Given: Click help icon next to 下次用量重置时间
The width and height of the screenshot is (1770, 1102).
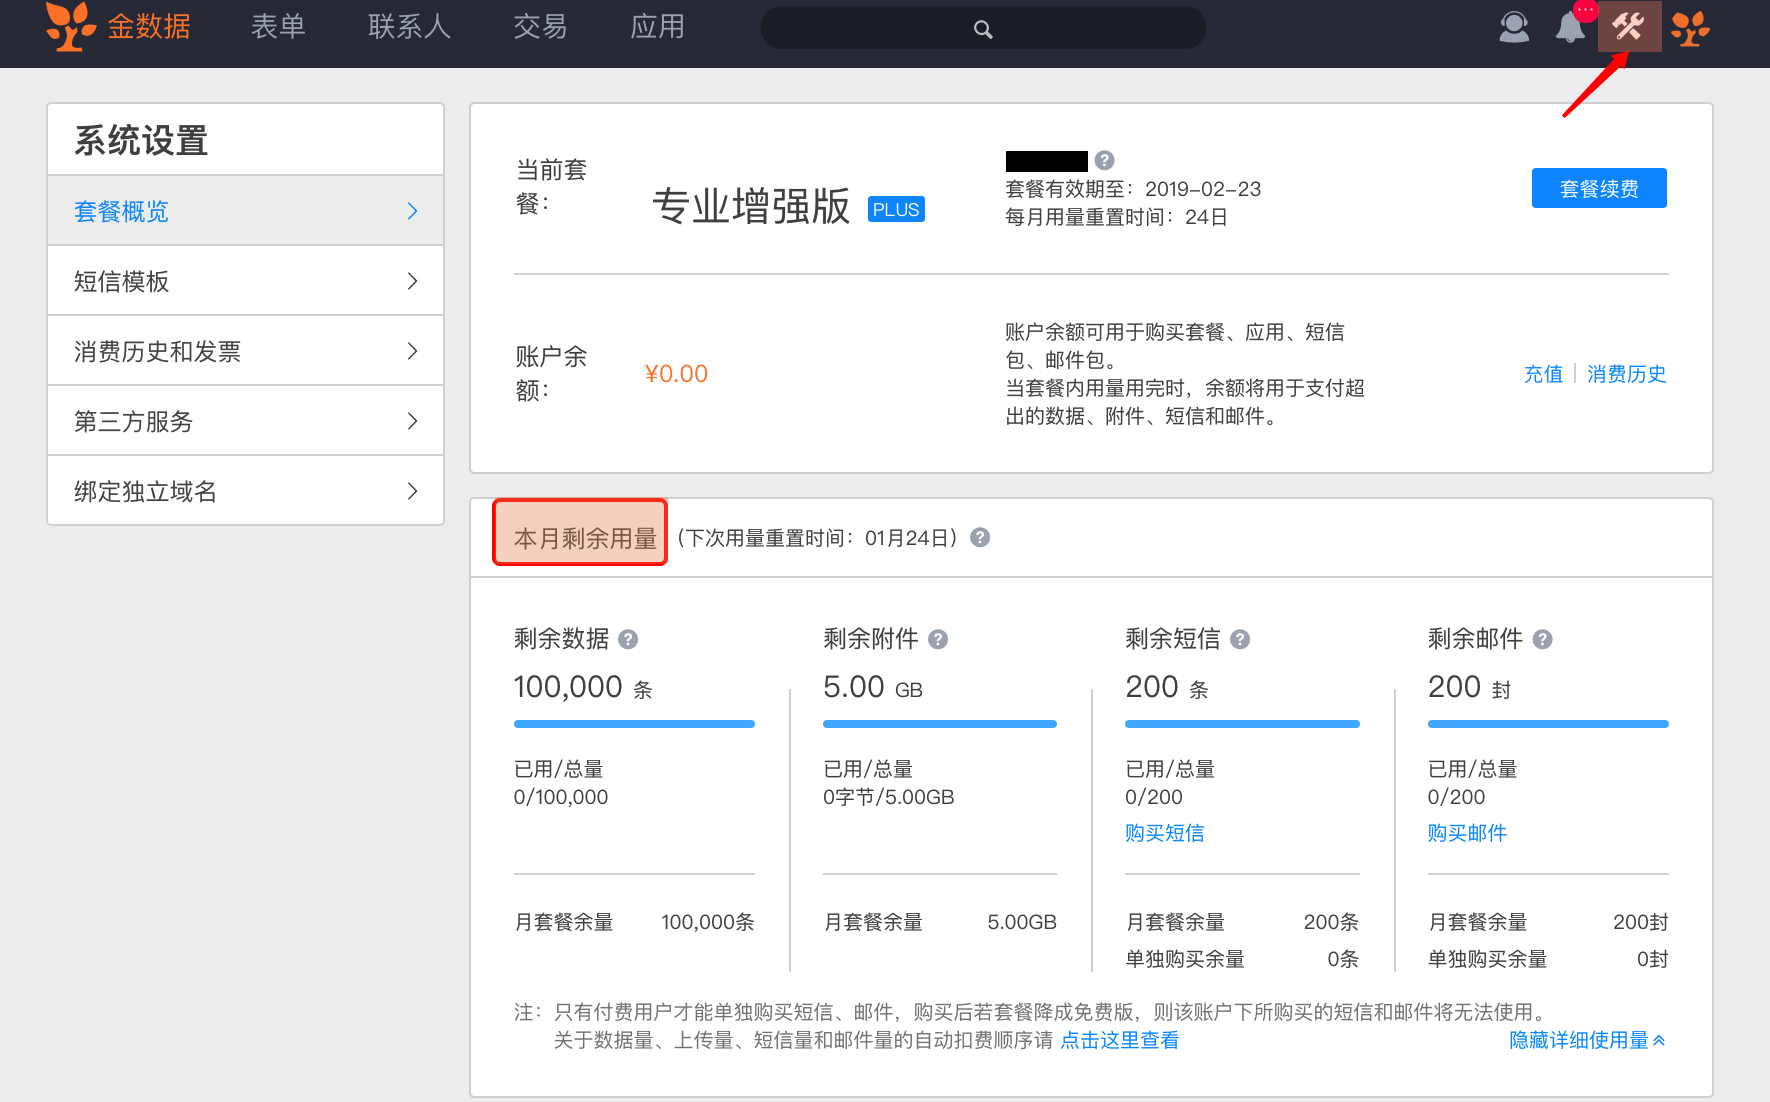Looking at the screenshot, I should pos(980,538).
